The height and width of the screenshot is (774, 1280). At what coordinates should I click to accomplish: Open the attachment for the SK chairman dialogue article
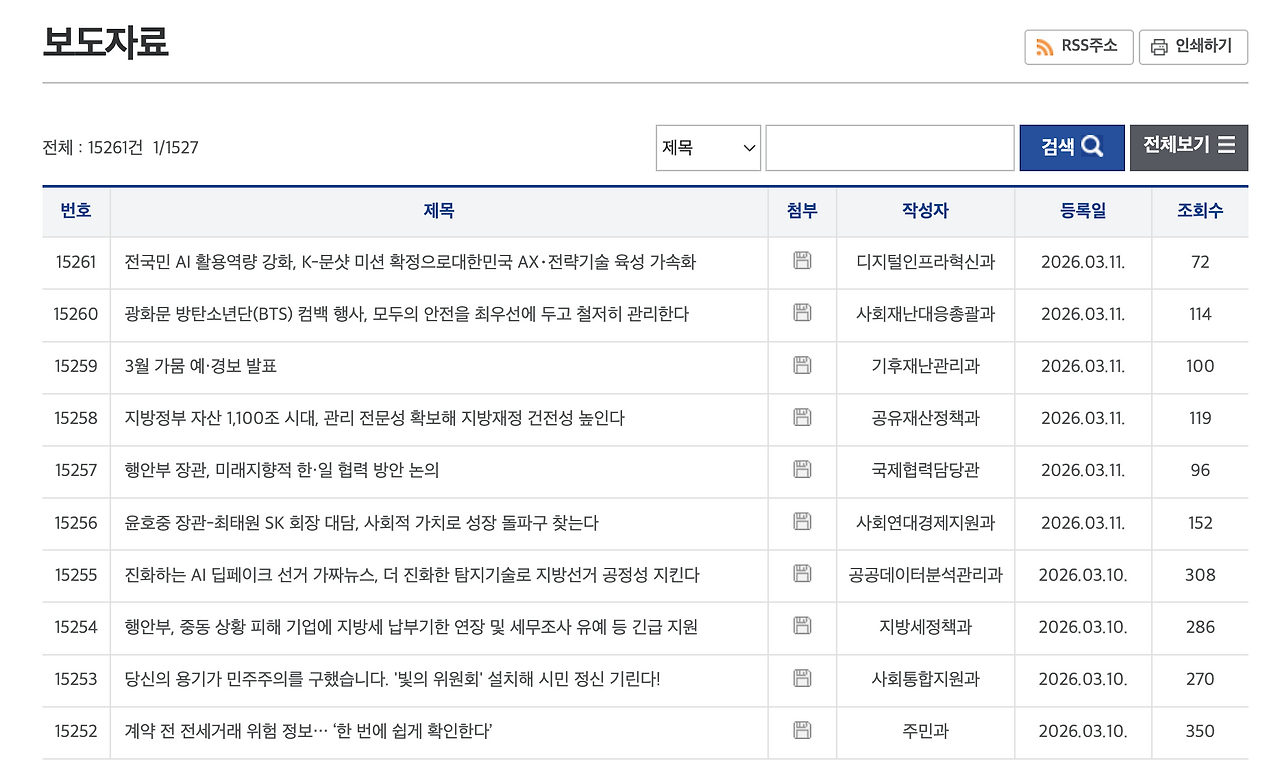801,523
